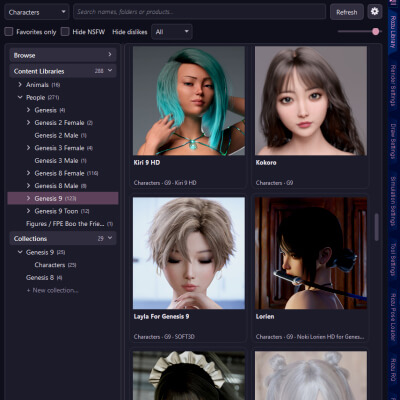Select the Kiri 9 HD thumbnail
The width and height of the screenshot is (400, 400).
coord(189,101)
